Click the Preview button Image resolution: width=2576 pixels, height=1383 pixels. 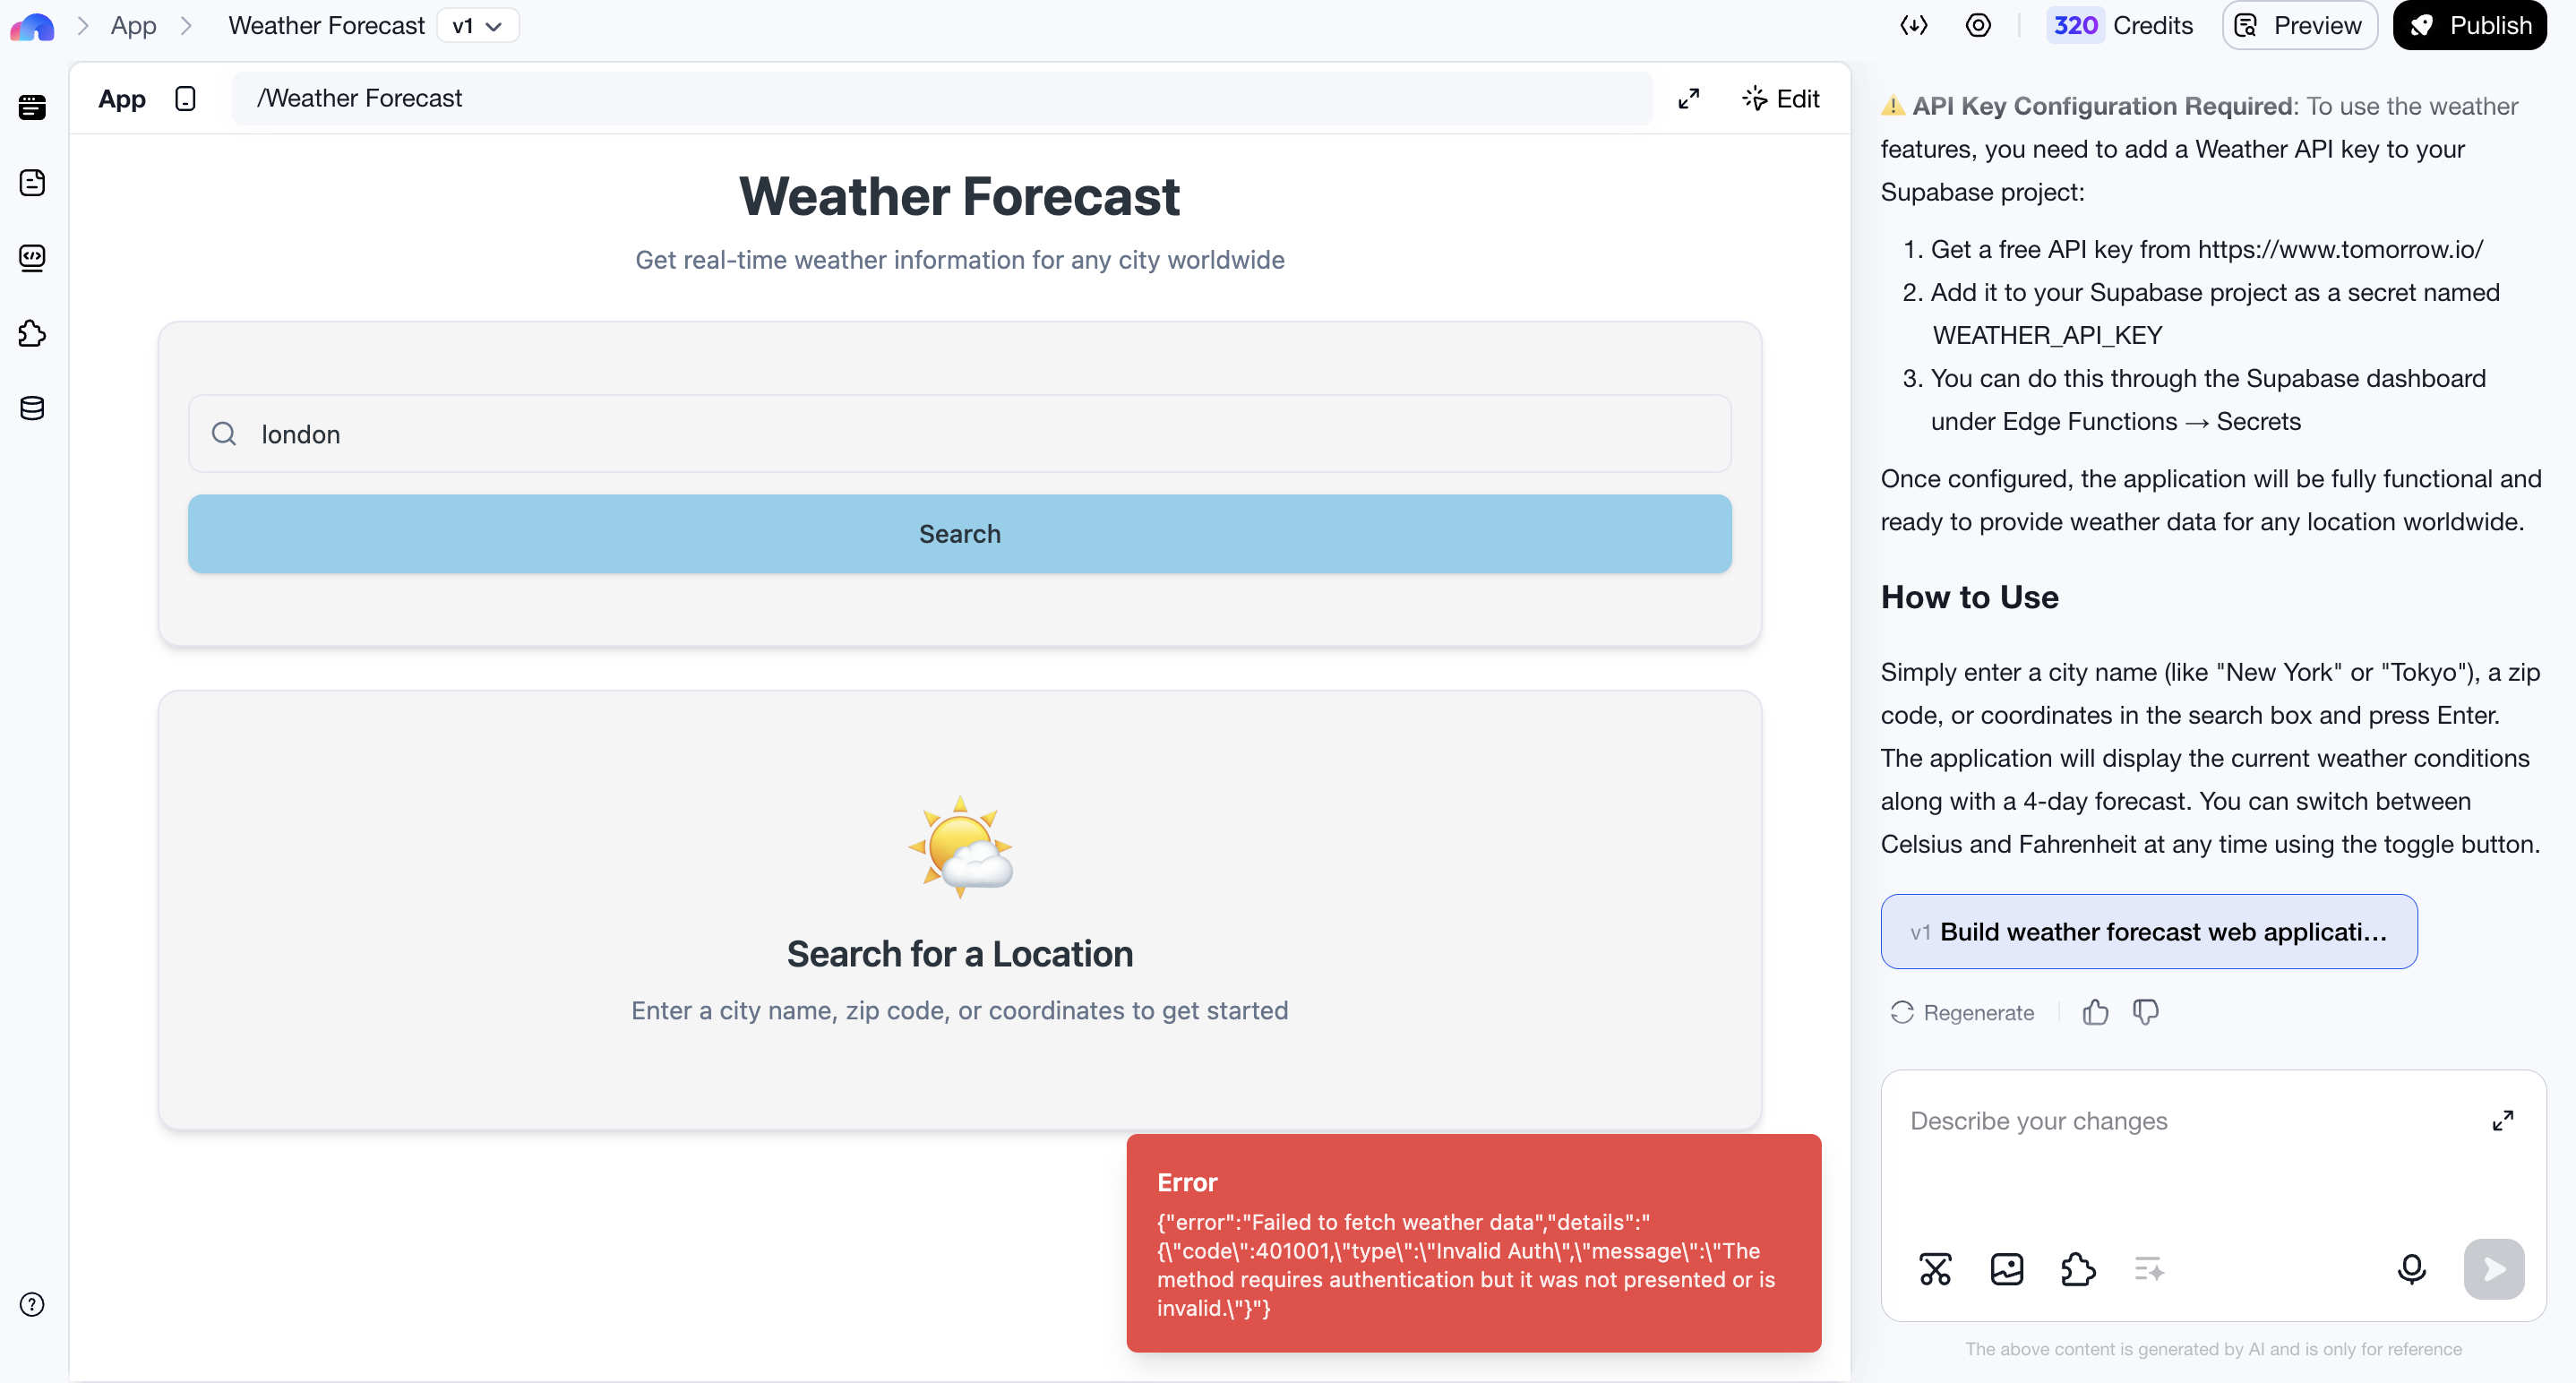point(2299,25)
